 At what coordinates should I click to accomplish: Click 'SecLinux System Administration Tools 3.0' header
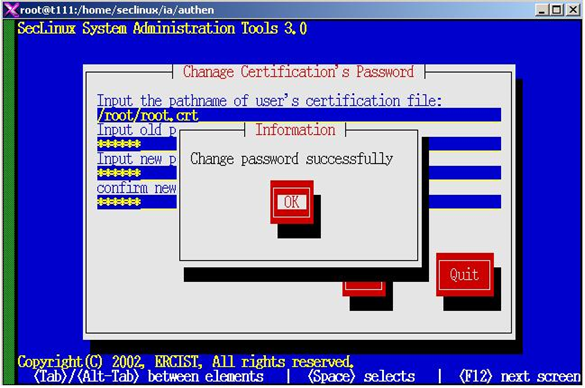(x=162, y=28)
